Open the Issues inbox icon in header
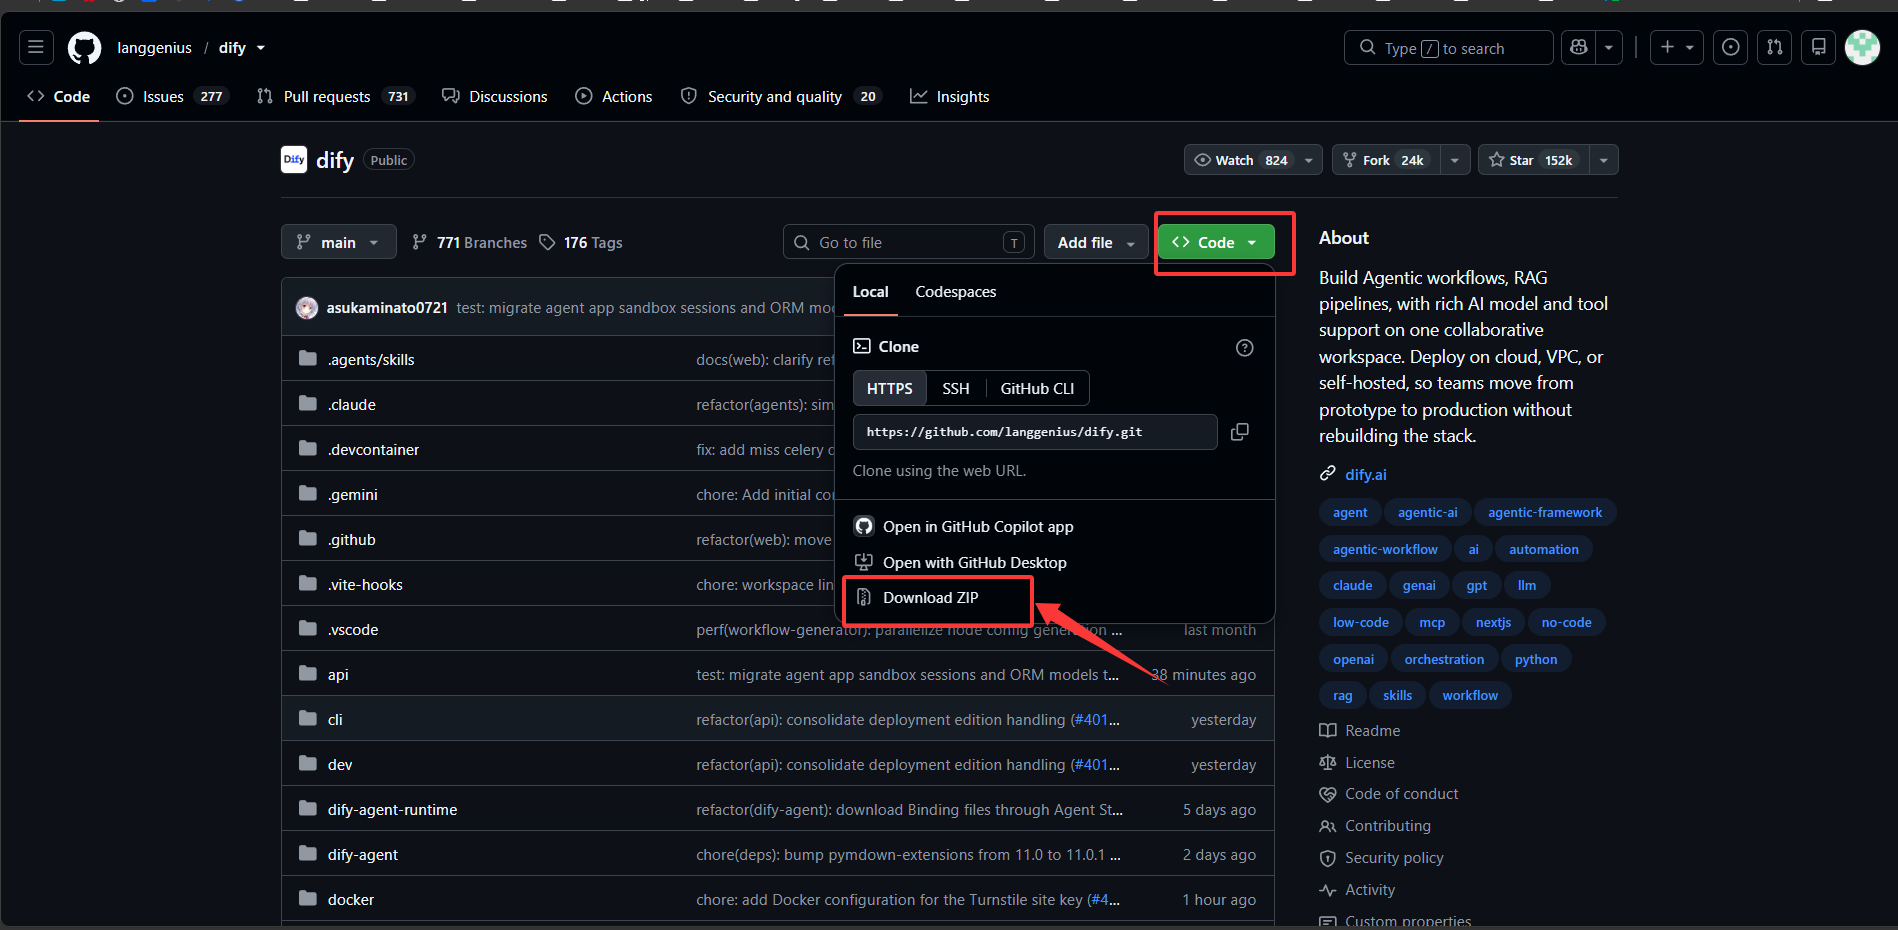 click(x=1731, y=47)
